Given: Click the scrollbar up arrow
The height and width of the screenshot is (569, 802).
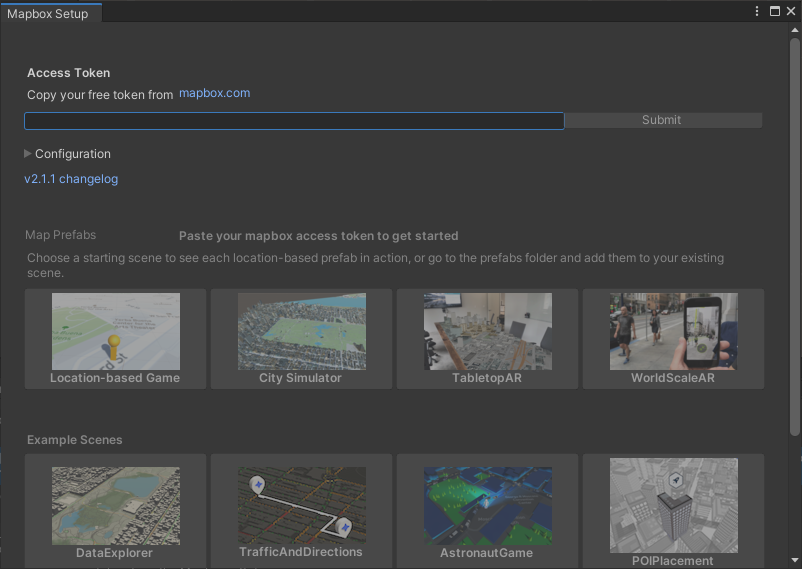Looking at the screenshot, I should 795,30.
